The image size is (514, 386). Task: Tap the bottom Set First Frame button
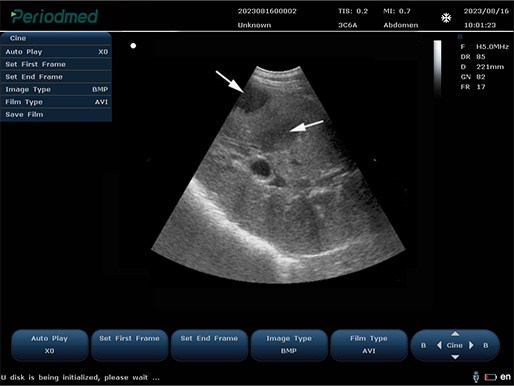129,345
